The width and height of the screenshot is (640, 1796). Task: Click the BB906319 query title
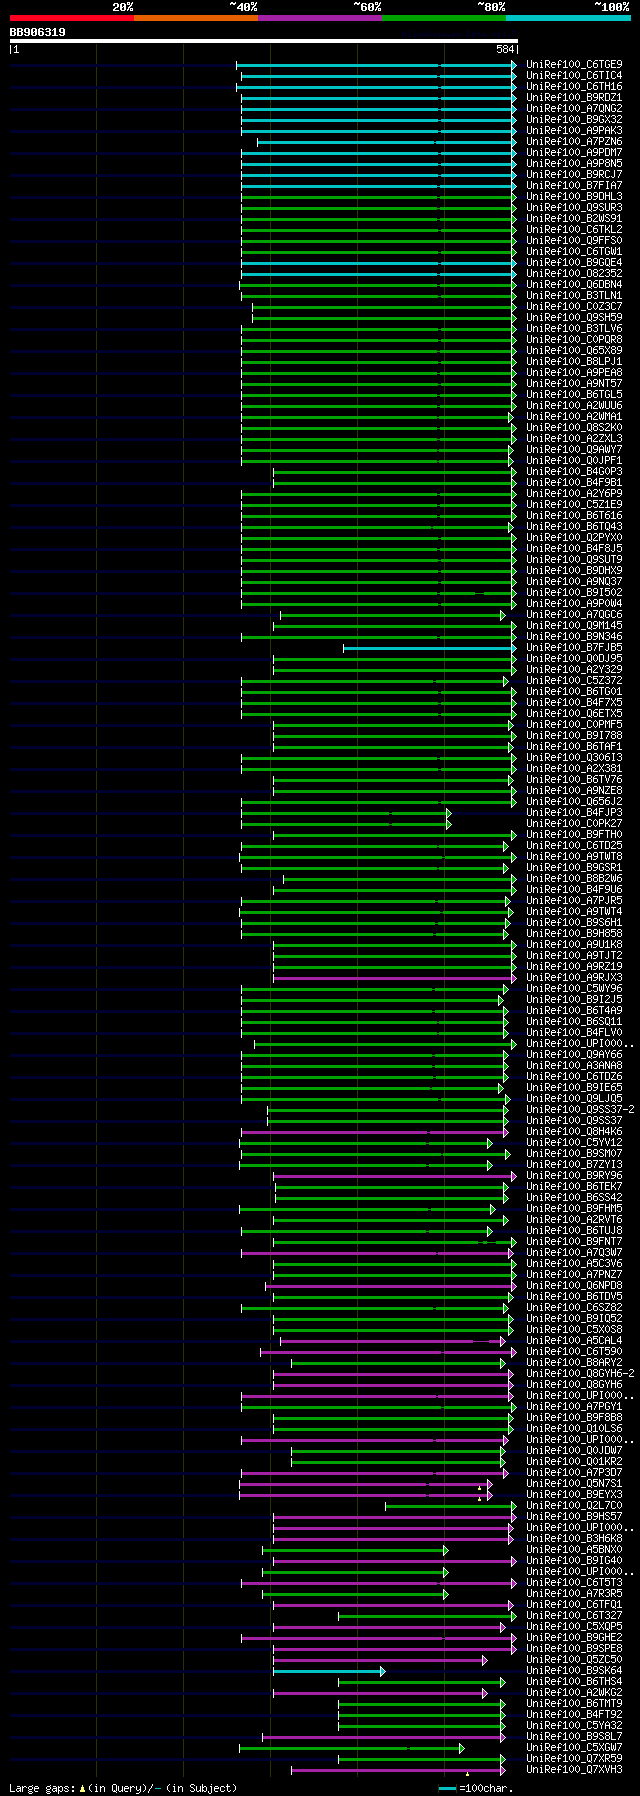(38, 32)
